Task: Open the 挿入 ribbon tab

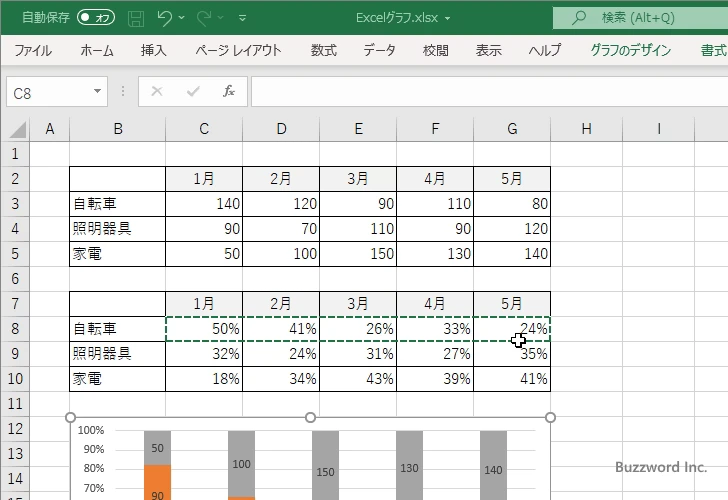Action: 154,50
